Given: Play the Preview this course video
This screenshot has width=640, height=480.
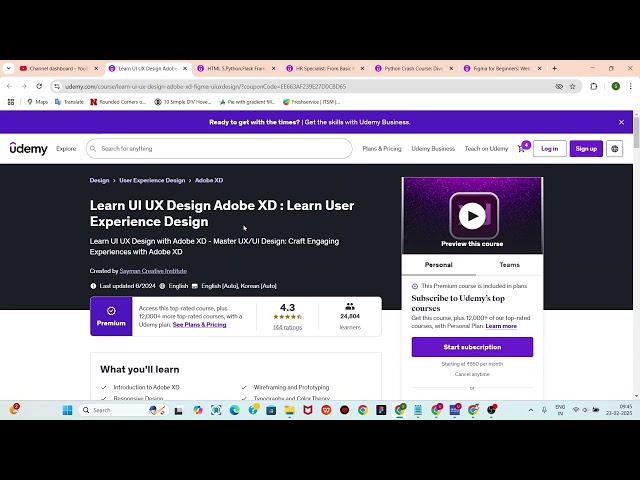Looking at the screenshot, I should 472,216.
